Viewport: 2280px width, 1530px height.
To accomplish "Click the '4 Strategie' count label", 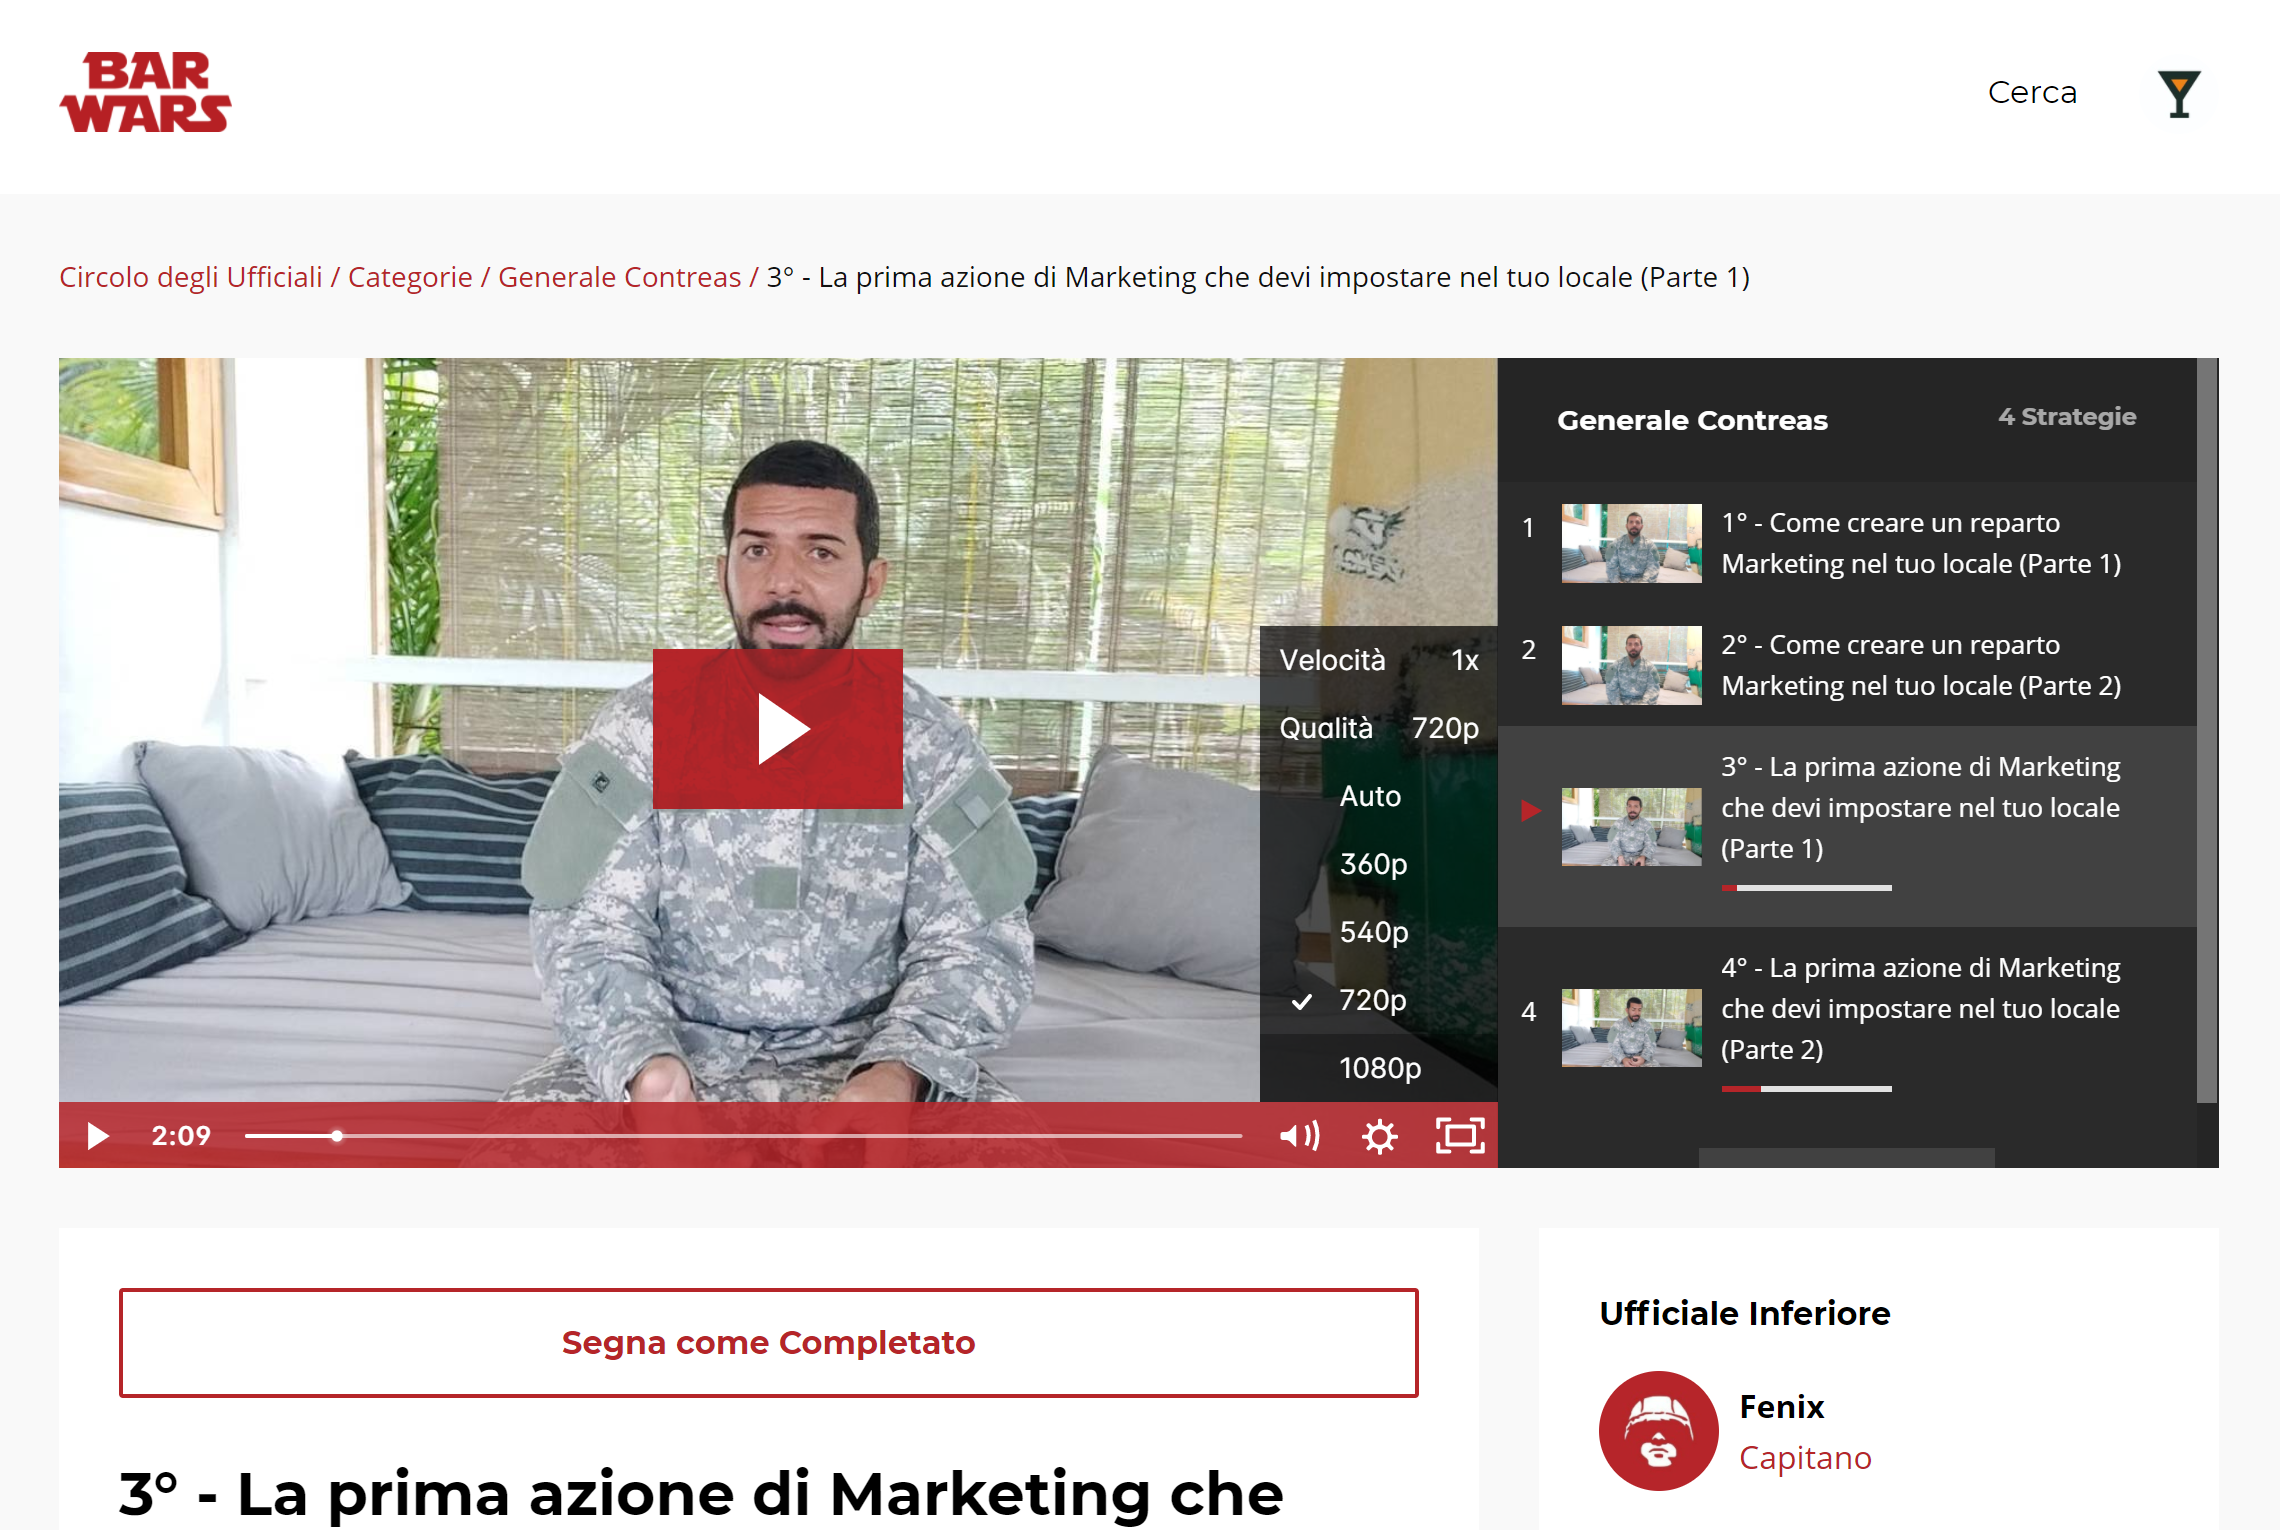I will click(2067, 417).
